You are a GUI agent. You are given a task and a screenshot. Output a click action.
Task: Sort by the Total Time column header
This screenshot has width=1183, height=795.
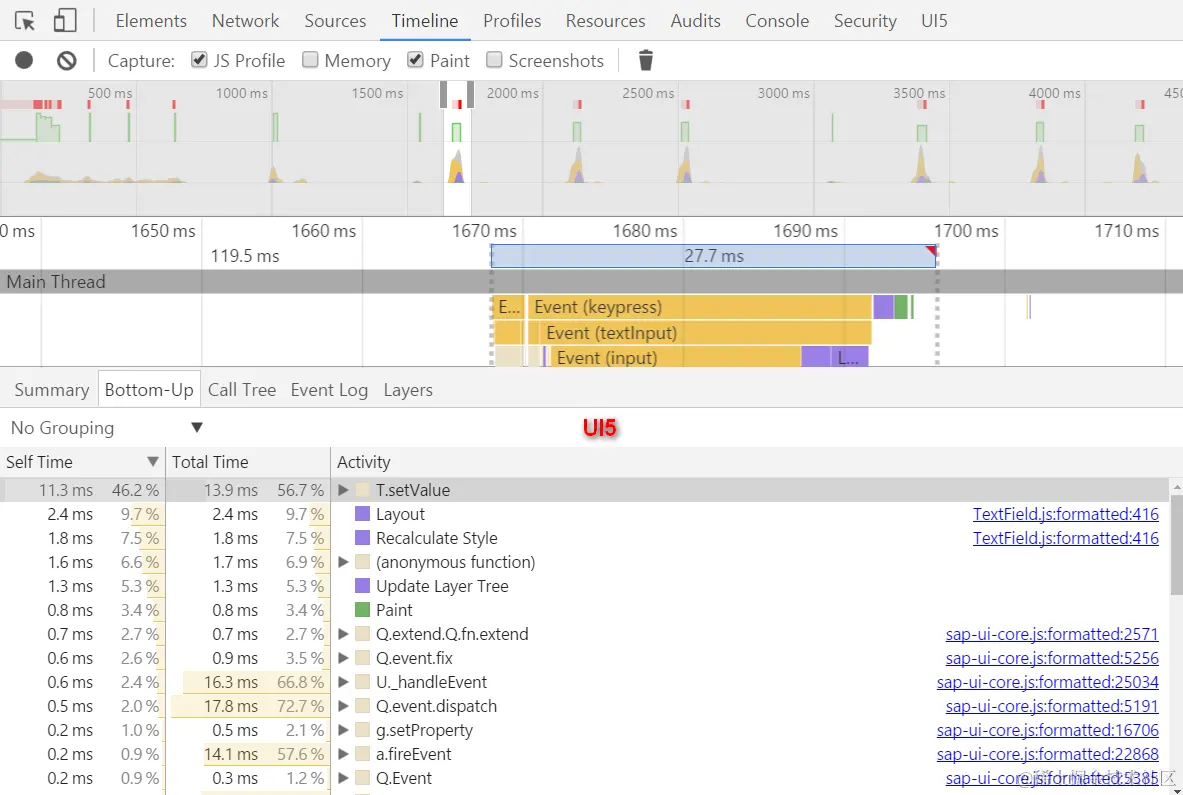[247, 462]
